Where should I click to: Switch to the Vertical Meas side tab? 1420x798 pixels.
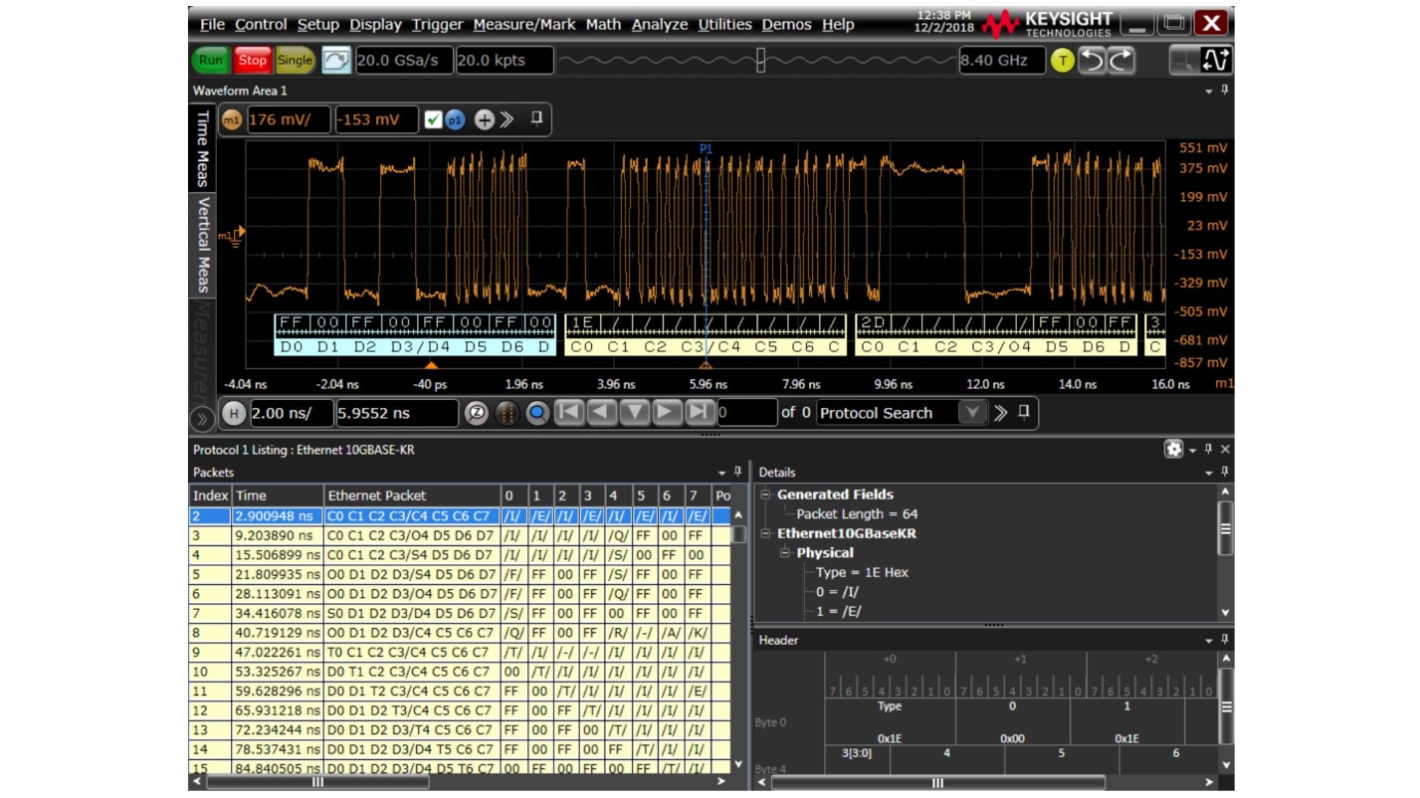click(203, 243)
